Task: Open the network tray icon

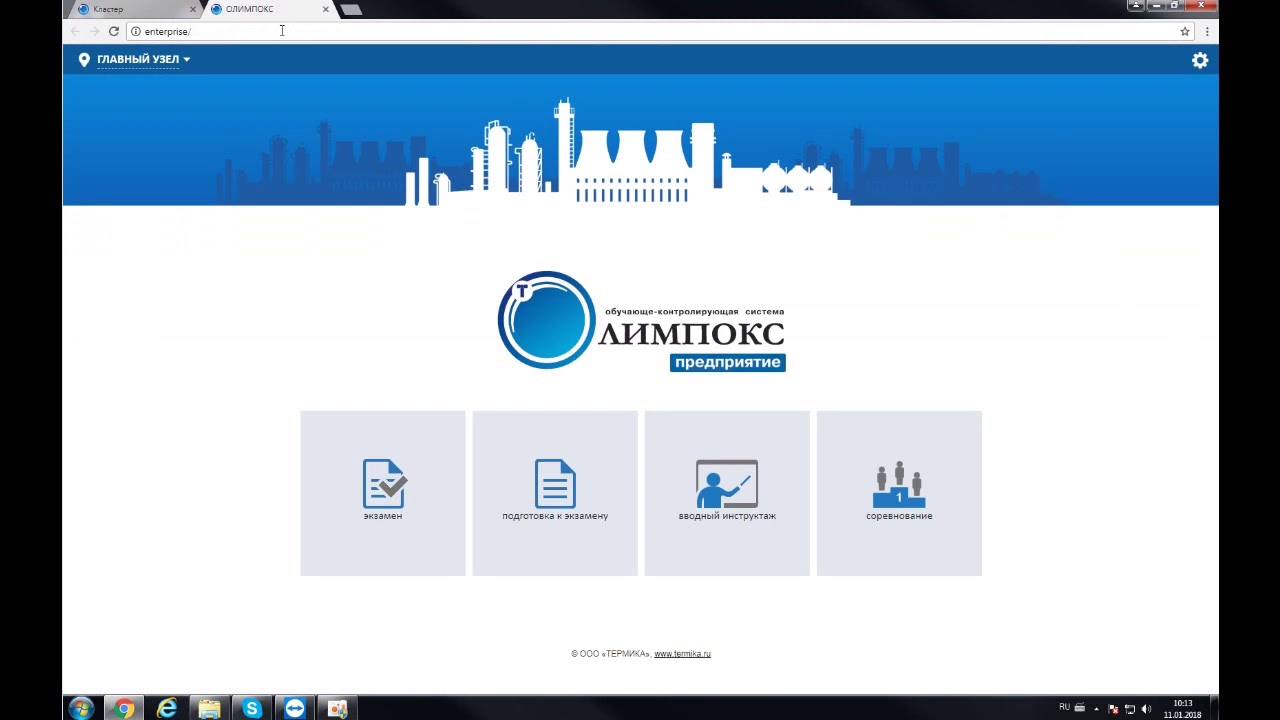Action: coord(1130,709)
